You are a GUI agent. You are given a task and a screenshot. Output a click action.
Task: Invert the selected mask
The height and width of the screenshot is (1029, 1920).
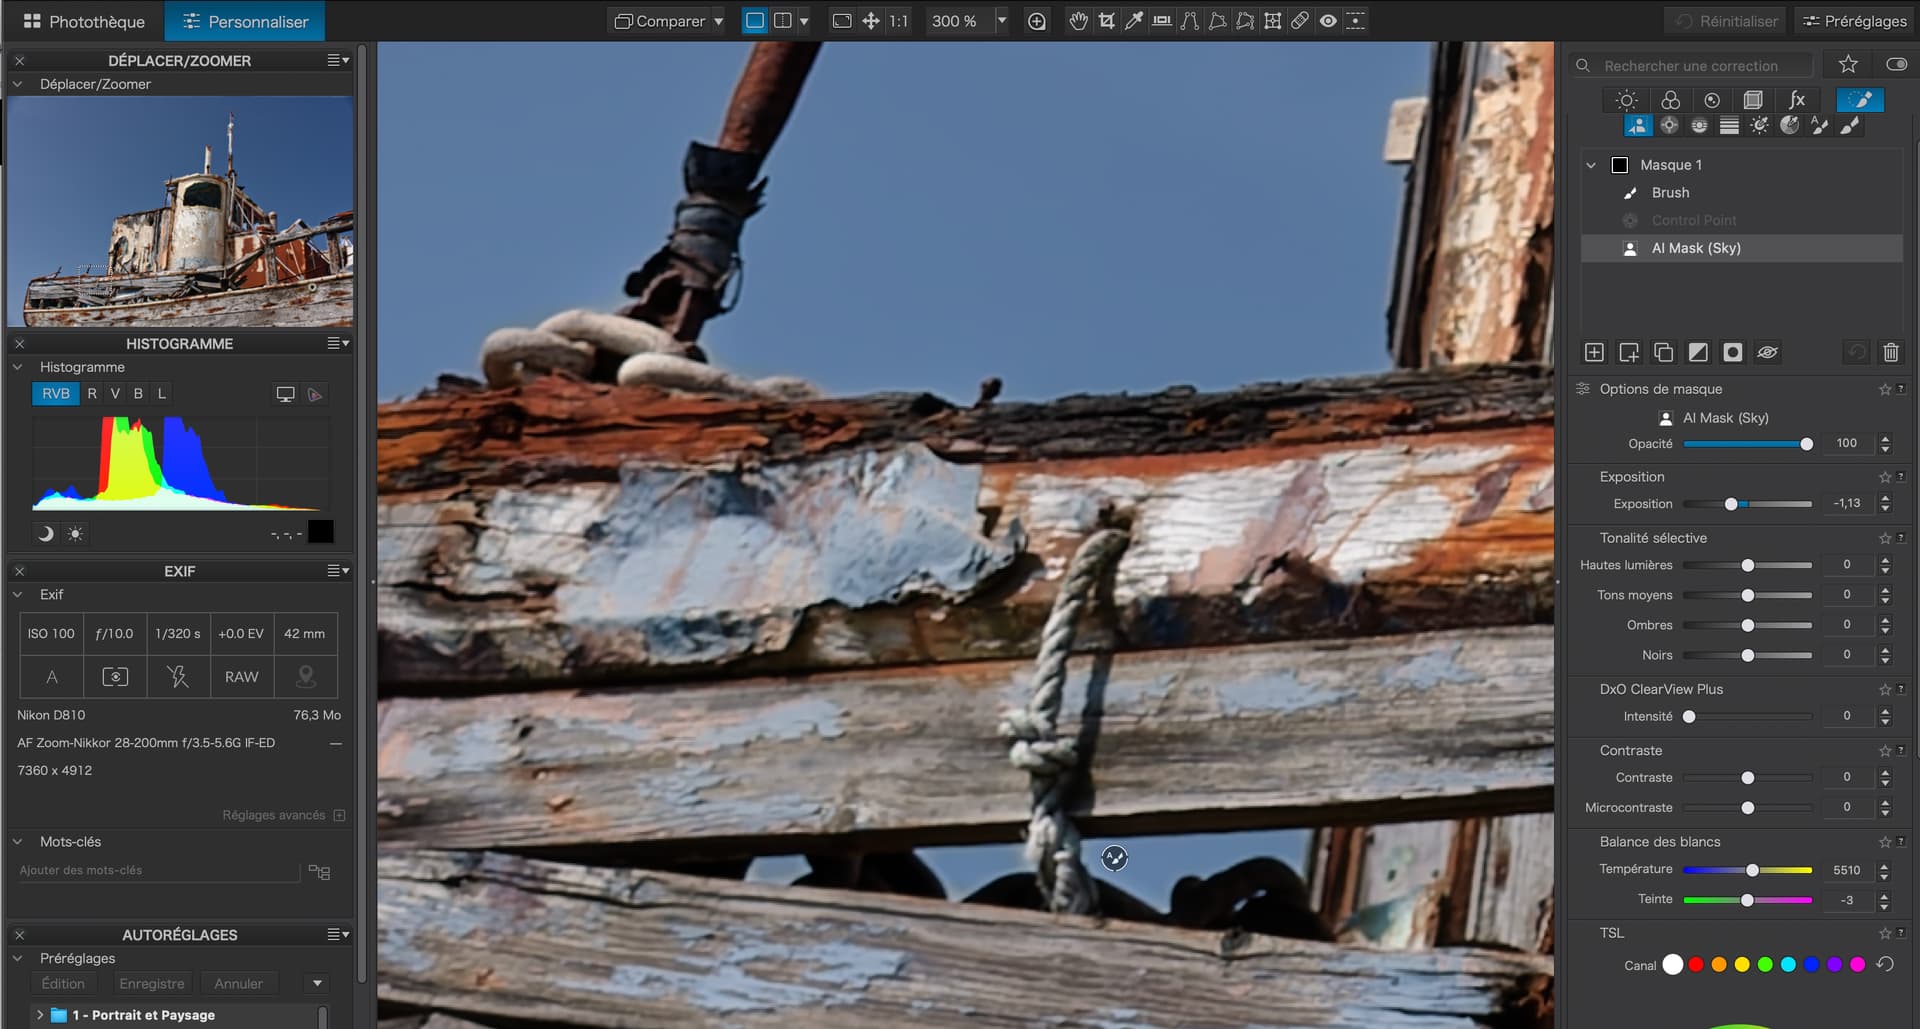tap(1698, 352)
